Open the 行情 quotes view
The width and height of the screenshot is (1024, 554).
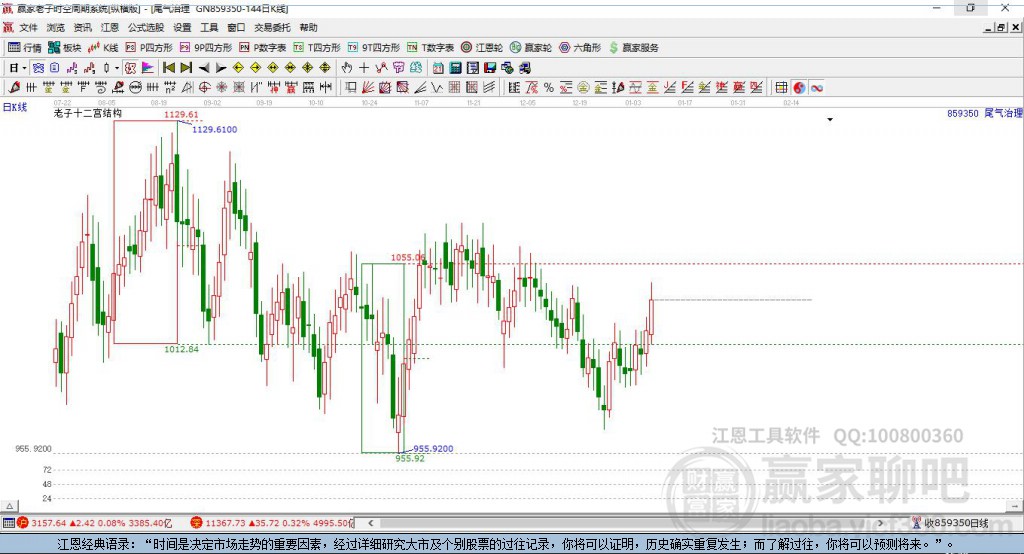[24, 48]
